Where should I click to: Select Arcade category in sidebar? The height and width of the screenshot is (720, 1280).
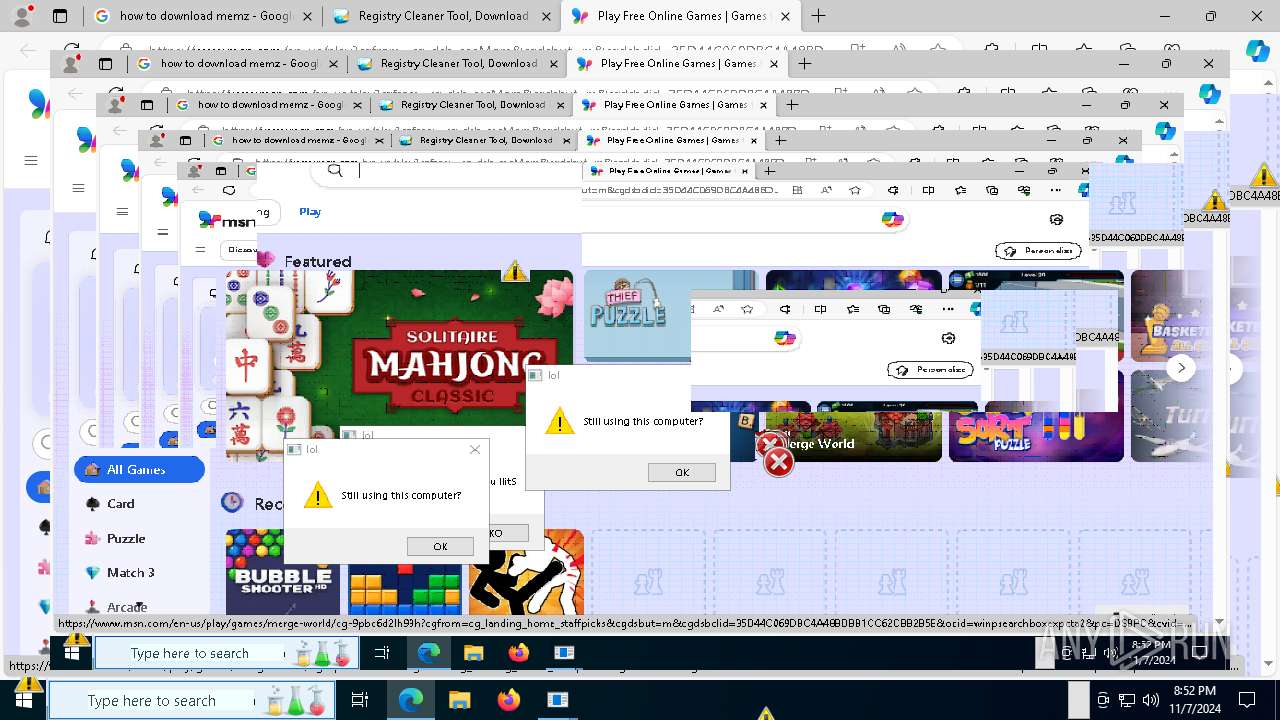coord(116,607)
